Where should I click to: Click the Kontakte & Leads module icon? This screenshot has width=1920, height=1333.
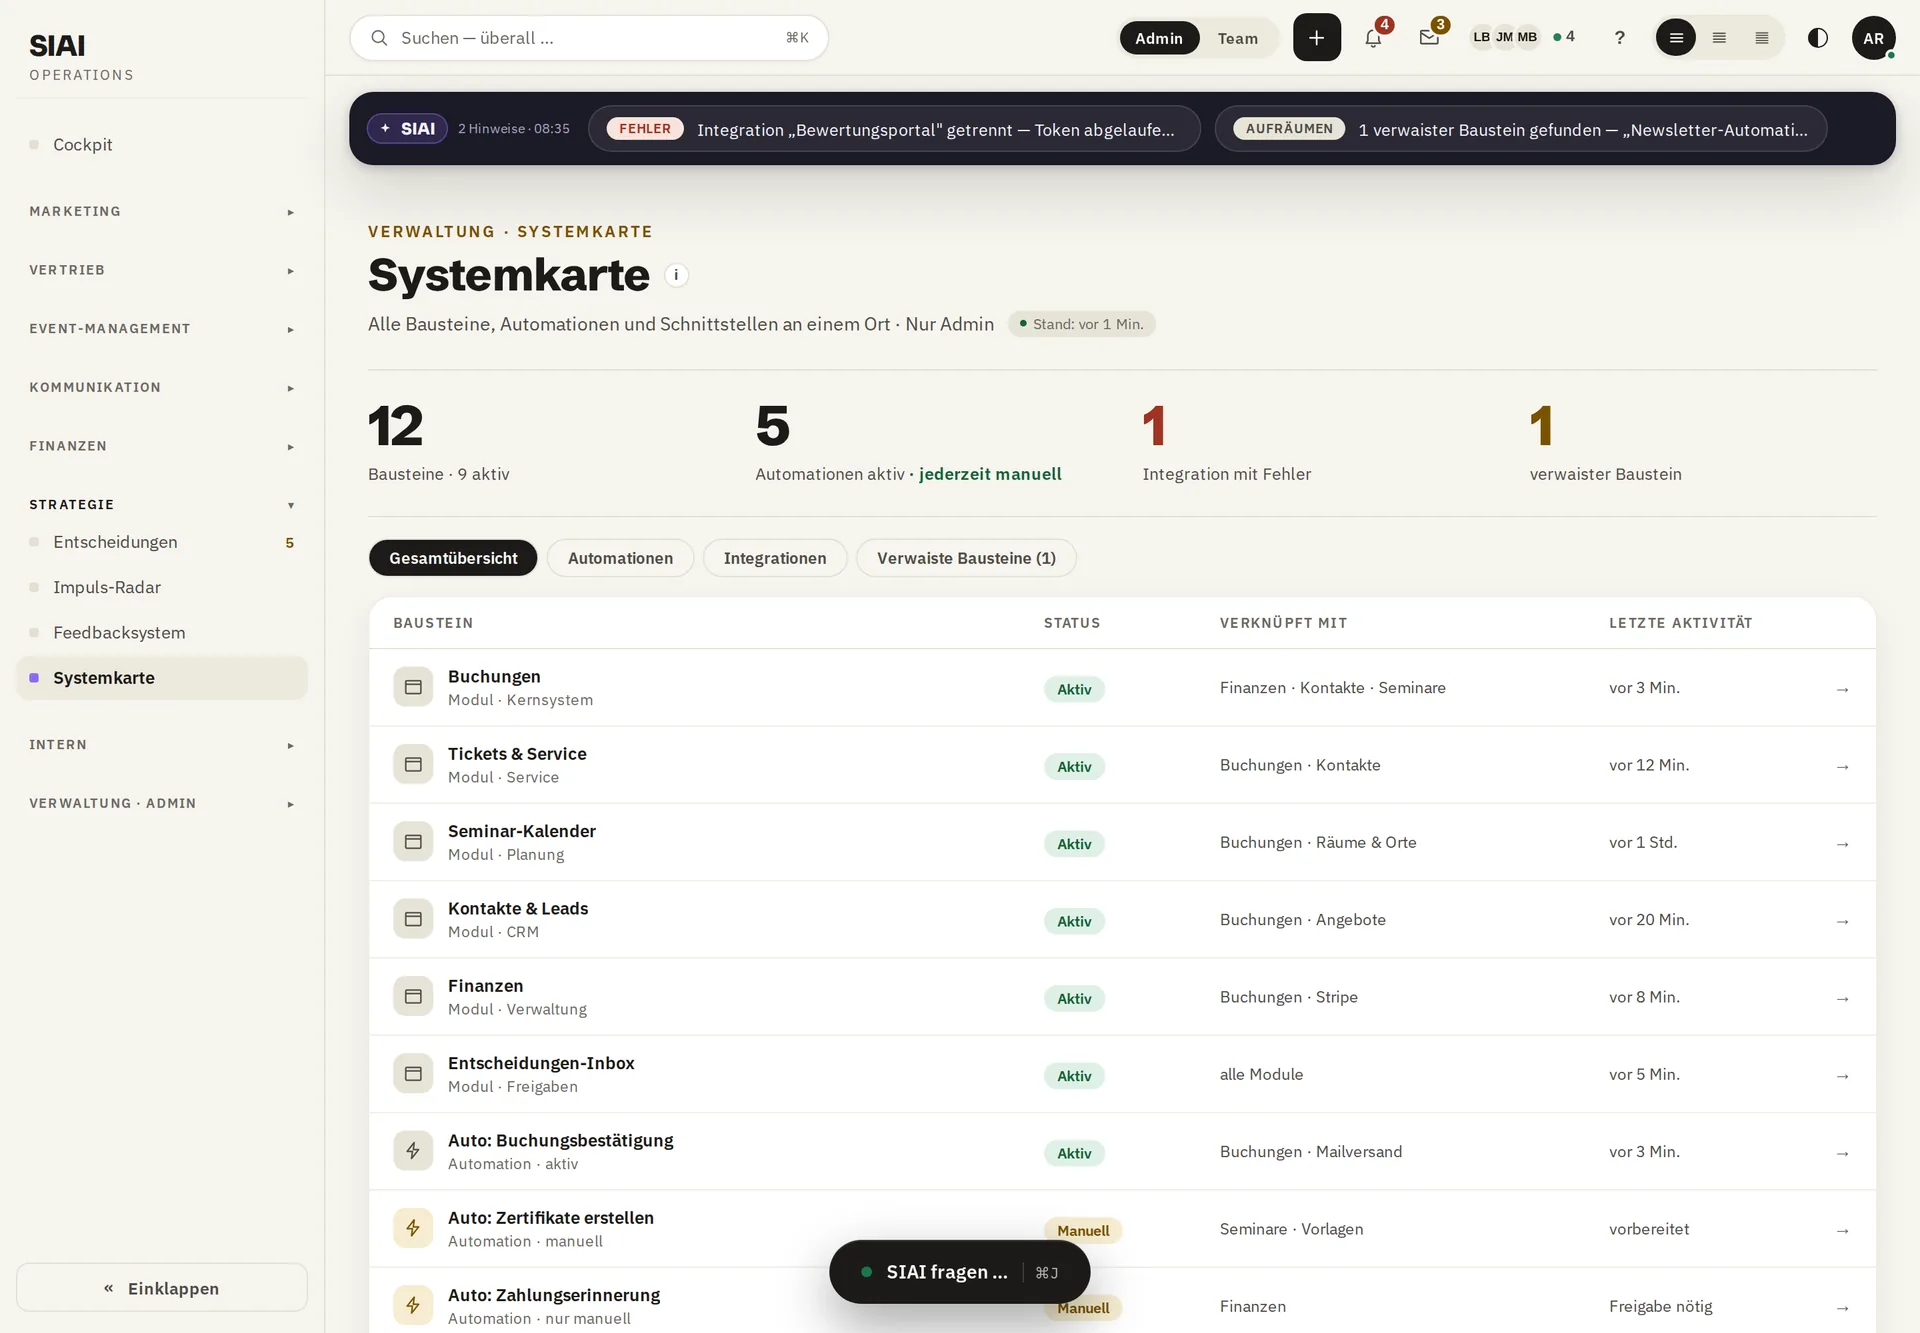[413, 919]
